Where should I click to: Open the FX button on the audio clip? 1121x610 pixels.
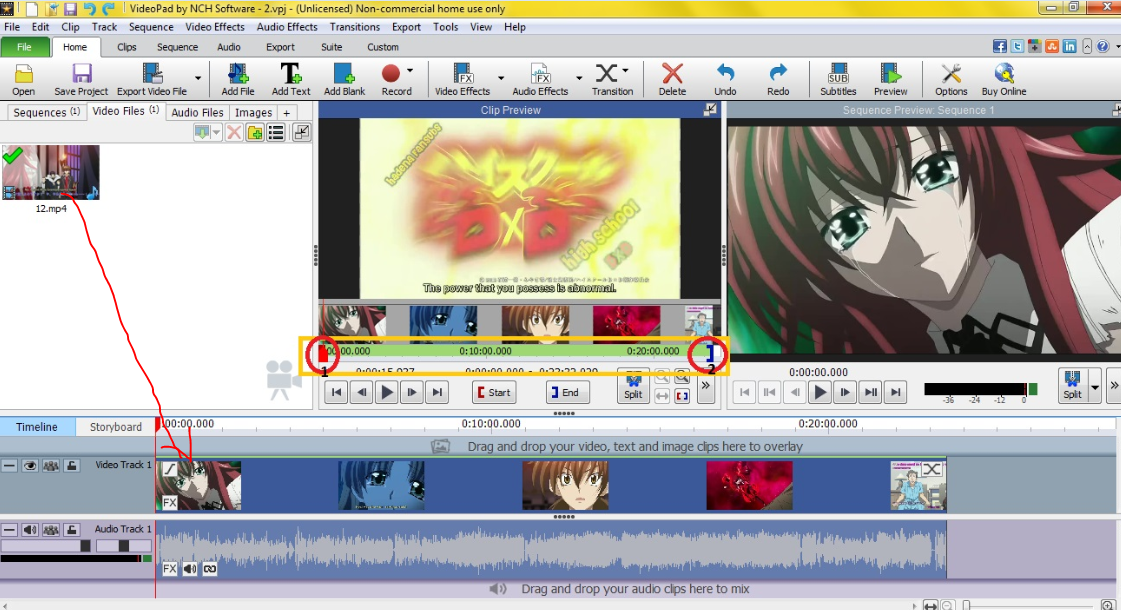click(169, 569)
